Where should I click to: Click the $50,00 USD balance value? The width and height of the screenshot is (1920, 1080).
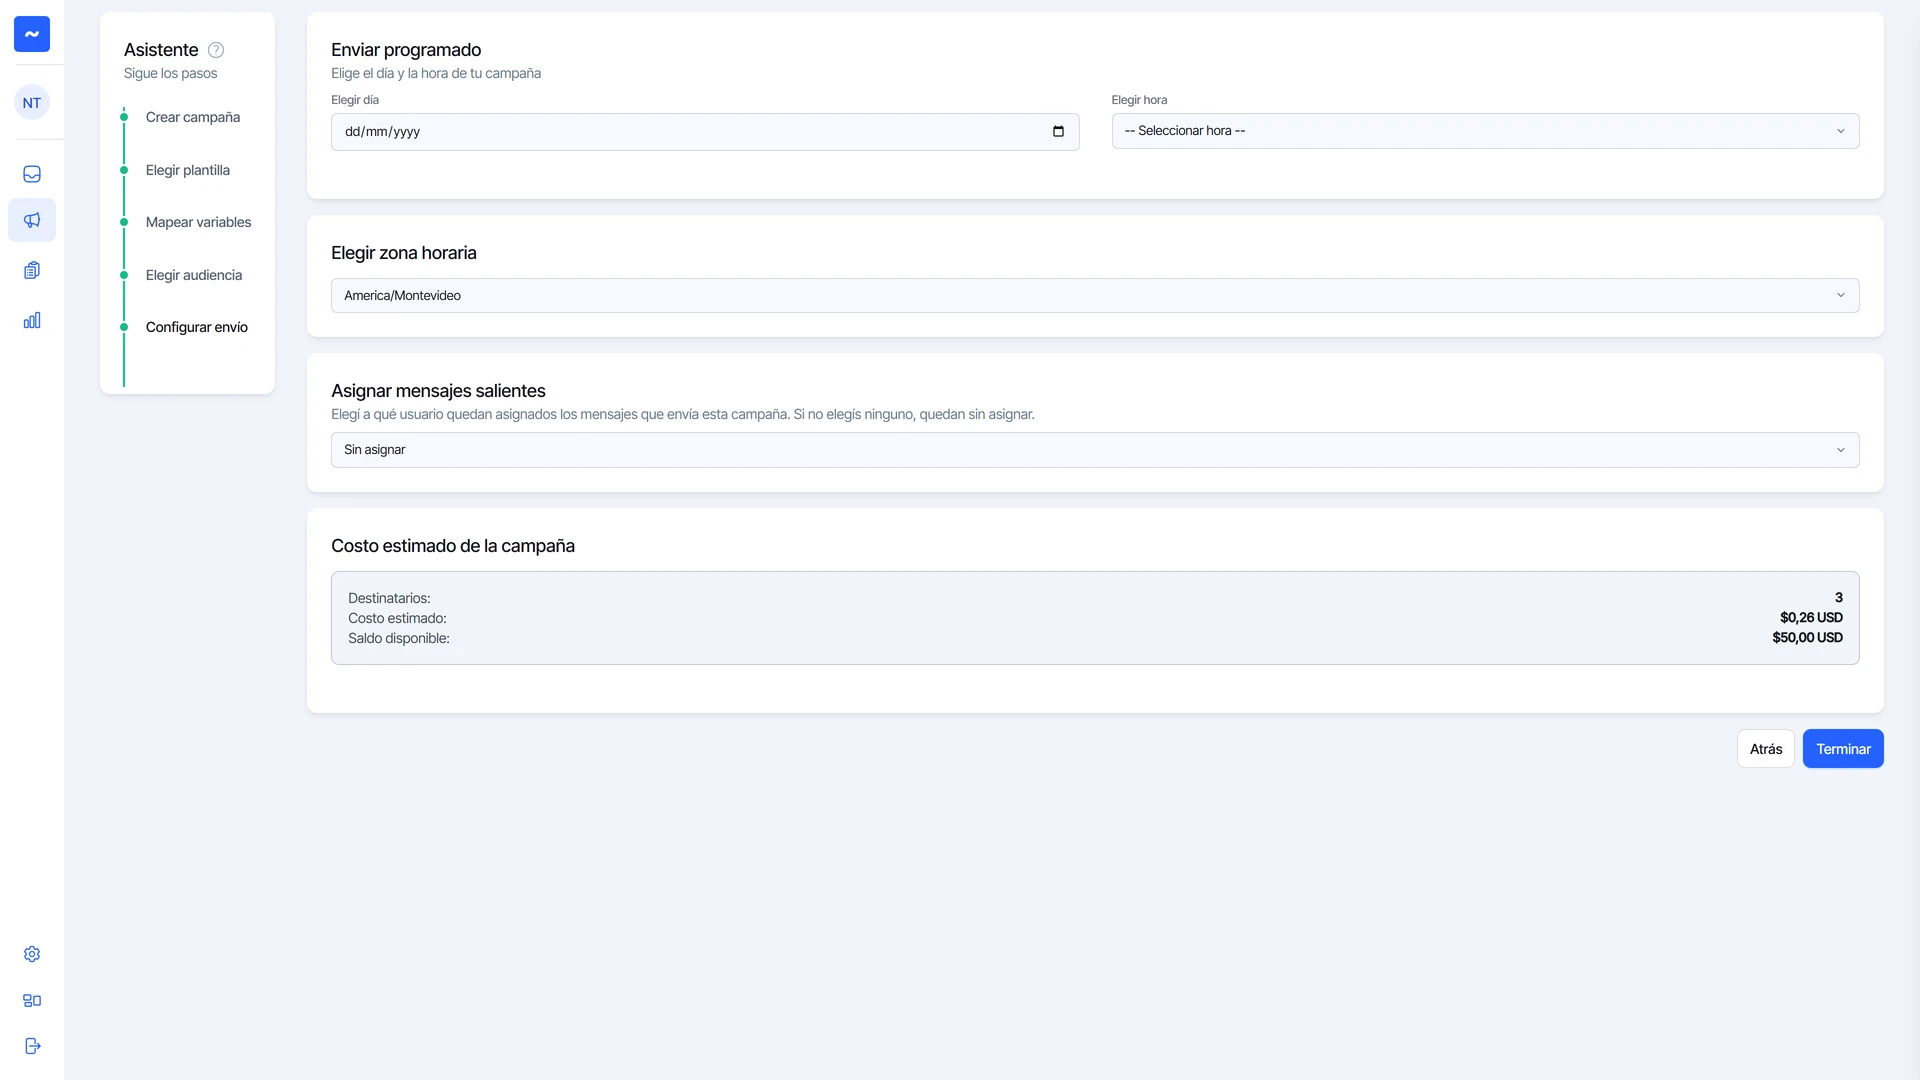[x=1807, y=638]
